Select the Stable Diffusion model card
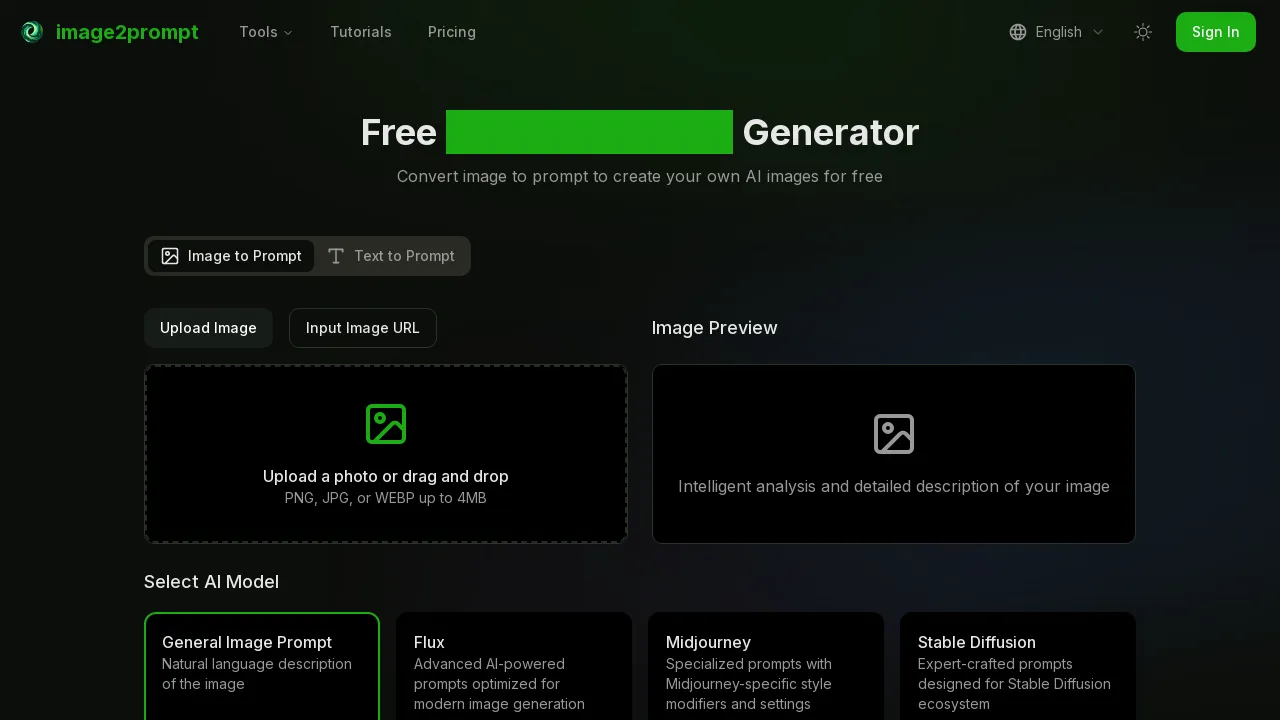Viewport: 1280px width, 720px height. [x=1018, y=666]
